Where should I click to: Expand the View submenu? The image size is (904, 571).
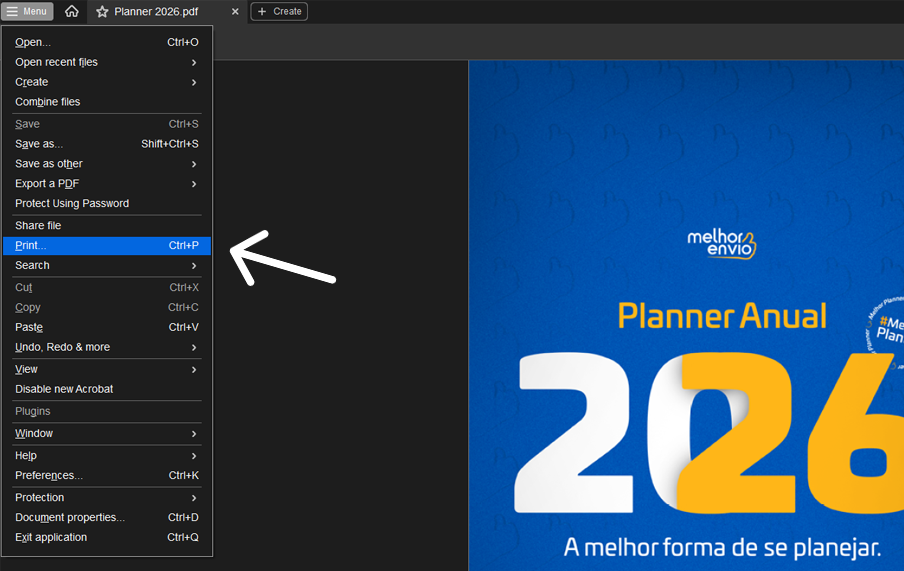point(107,369)
